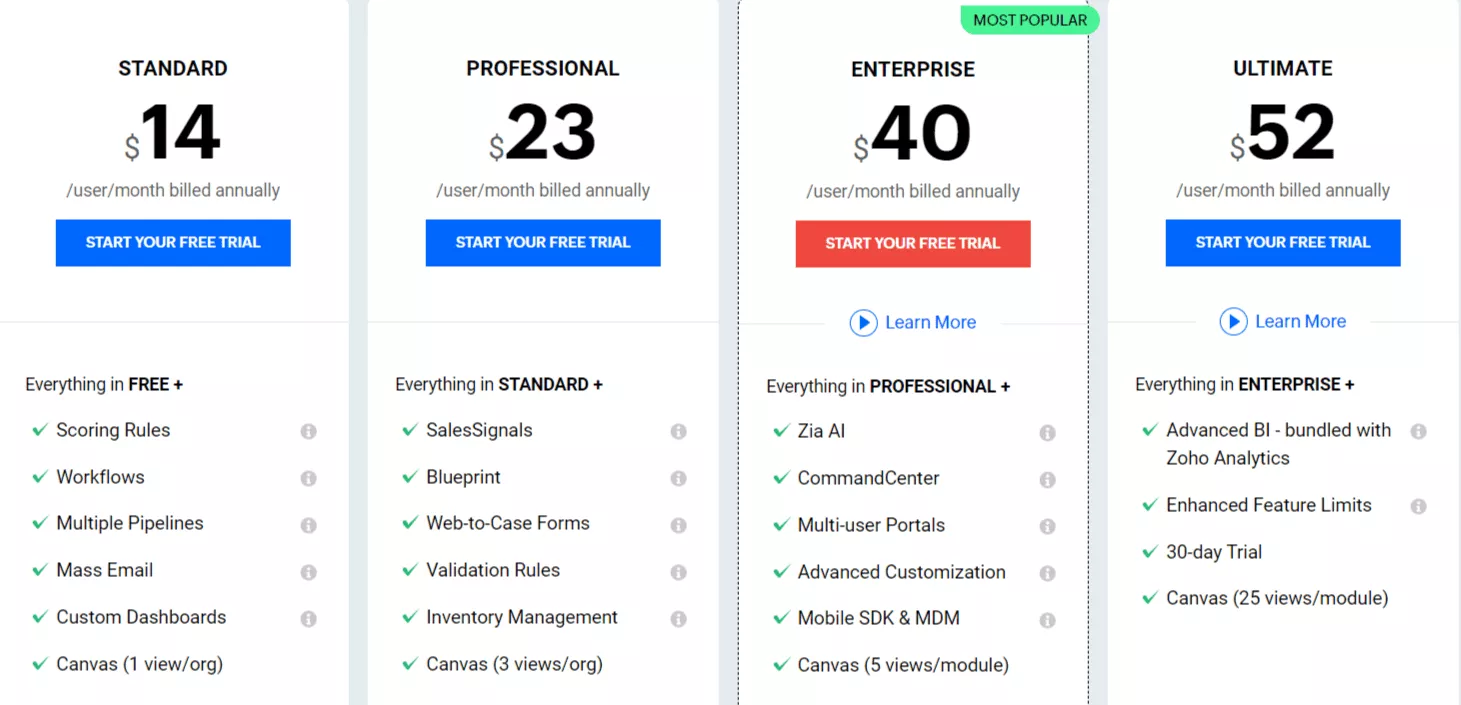1461x705 pixels.
Task: Show info tooltip for Blueprint
Action: point(679,478)
